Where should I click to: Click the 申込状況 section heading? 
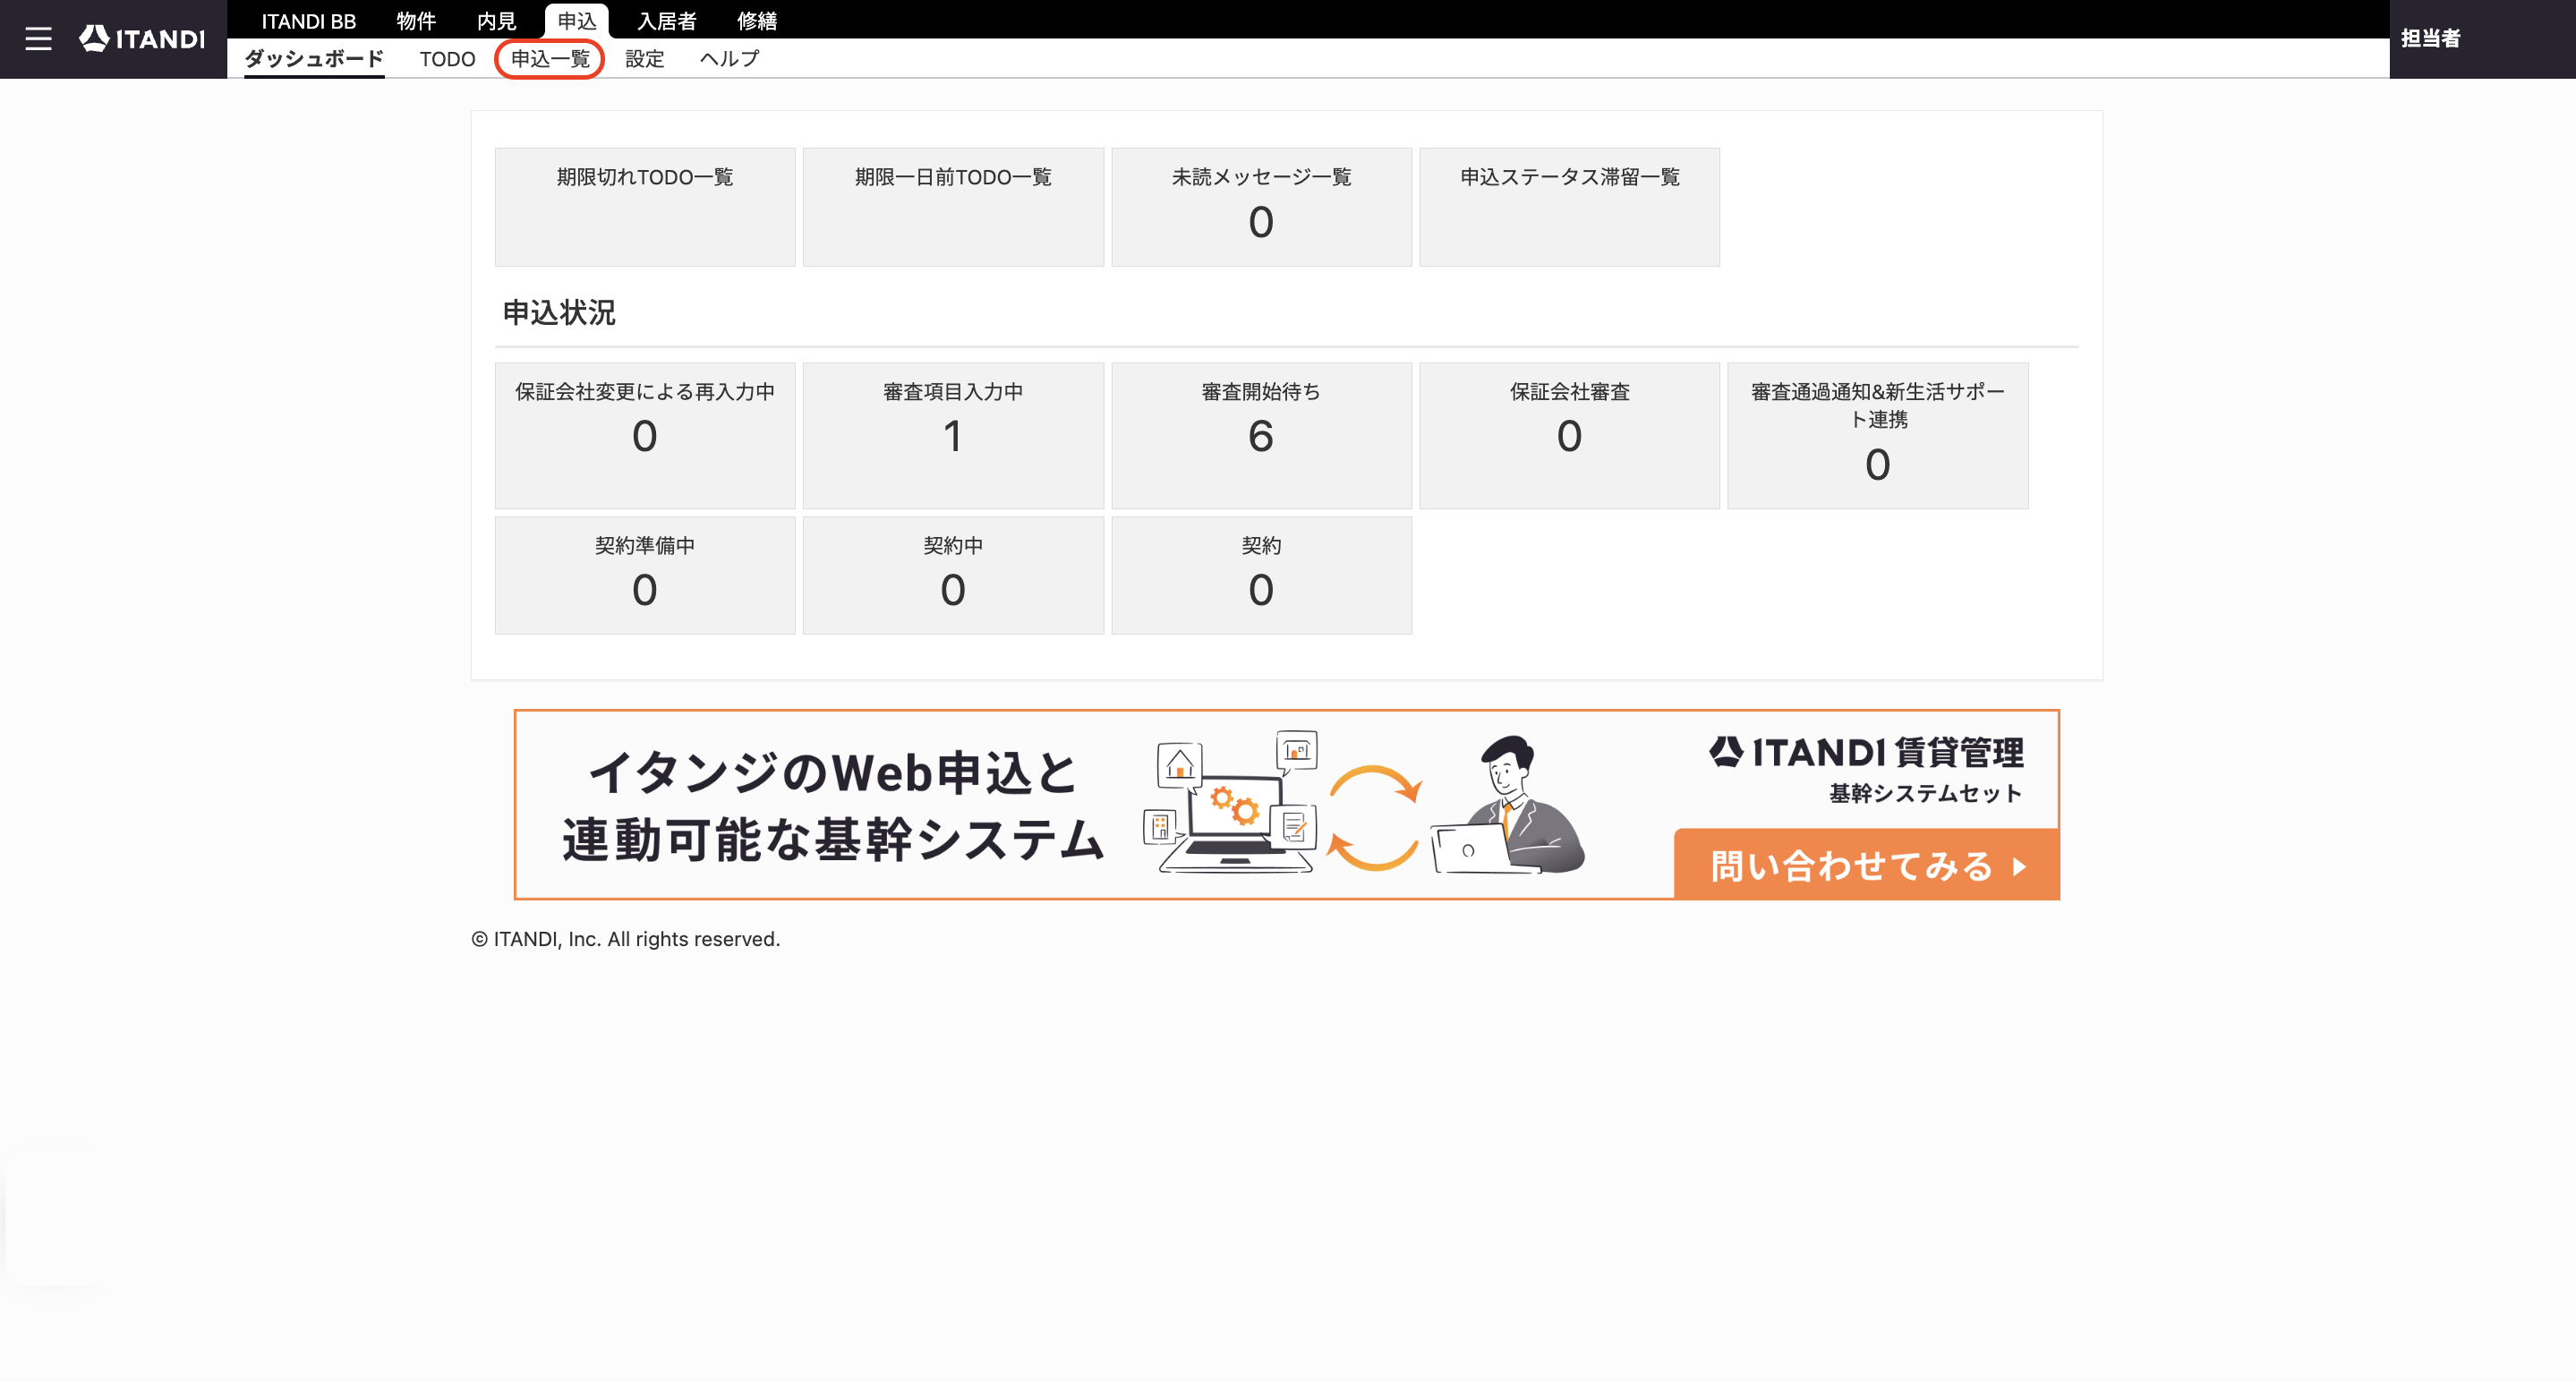[x=559, y=313]
